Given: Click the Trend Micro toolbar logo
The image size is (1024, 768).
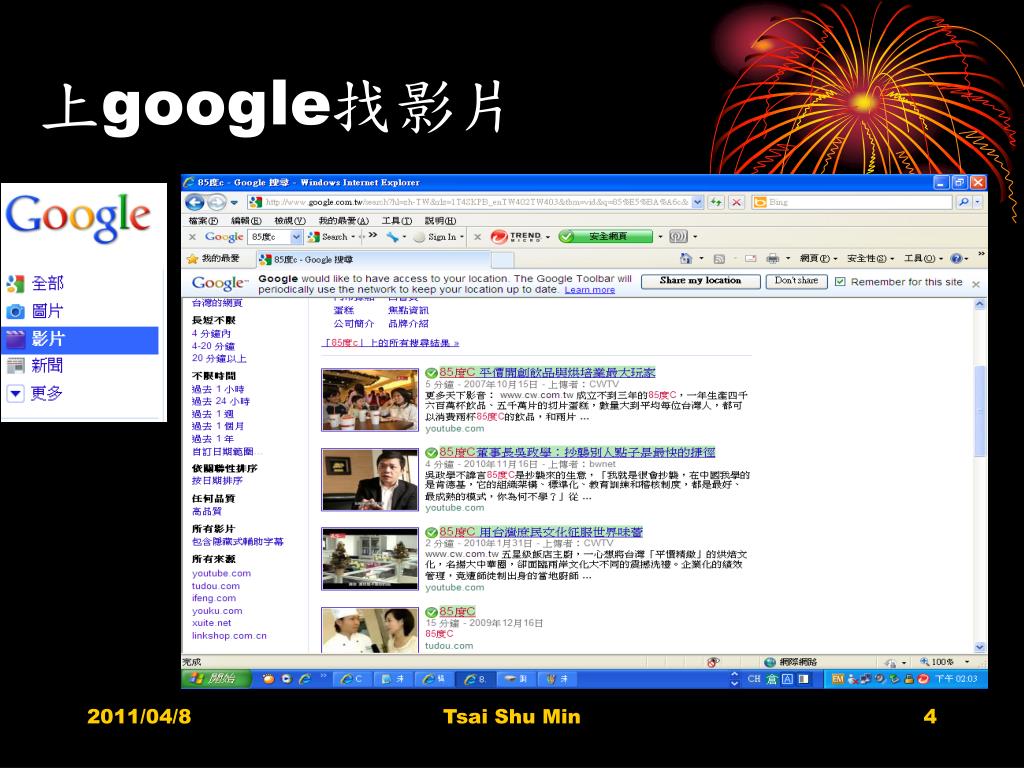Looking at the screenshot, I should (x=516, y=236).
